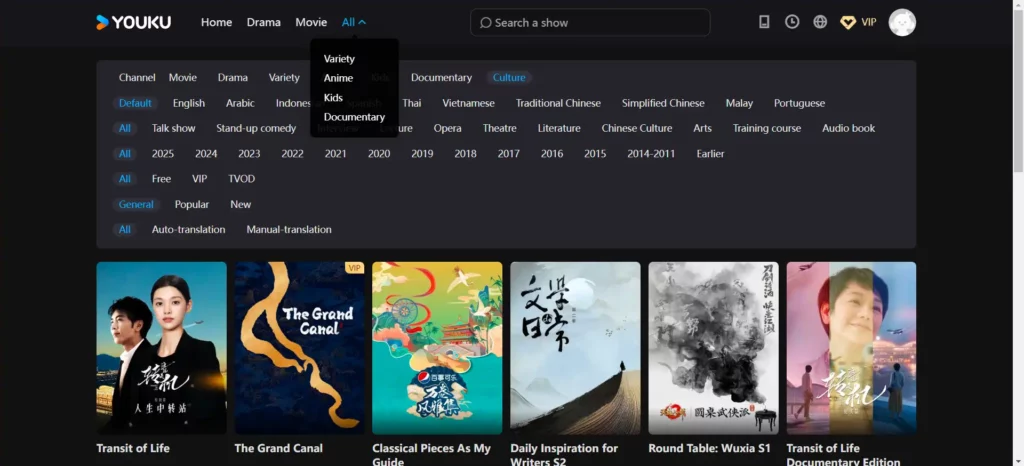Screen dimensions: 1024x466
Task: Filter genre by Audio book
Action: pos(848,129)
